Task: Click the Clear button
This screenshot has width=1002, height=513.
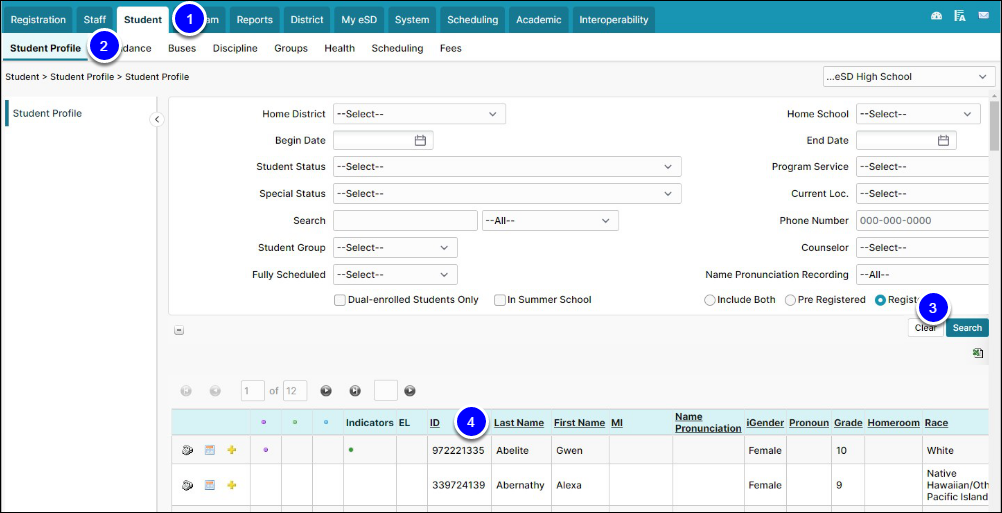Action: 925,328
